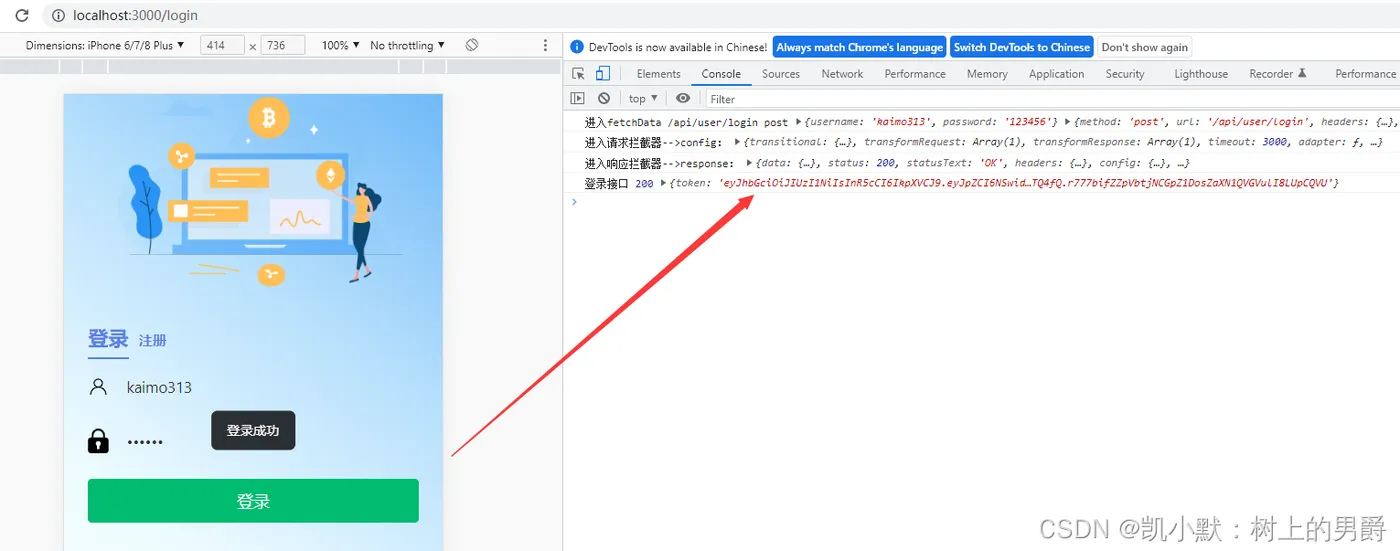The height and width of the screenshot is (551, 1400).
Task: Dismiss with Don't show again button
Action: click(1145, 47)
